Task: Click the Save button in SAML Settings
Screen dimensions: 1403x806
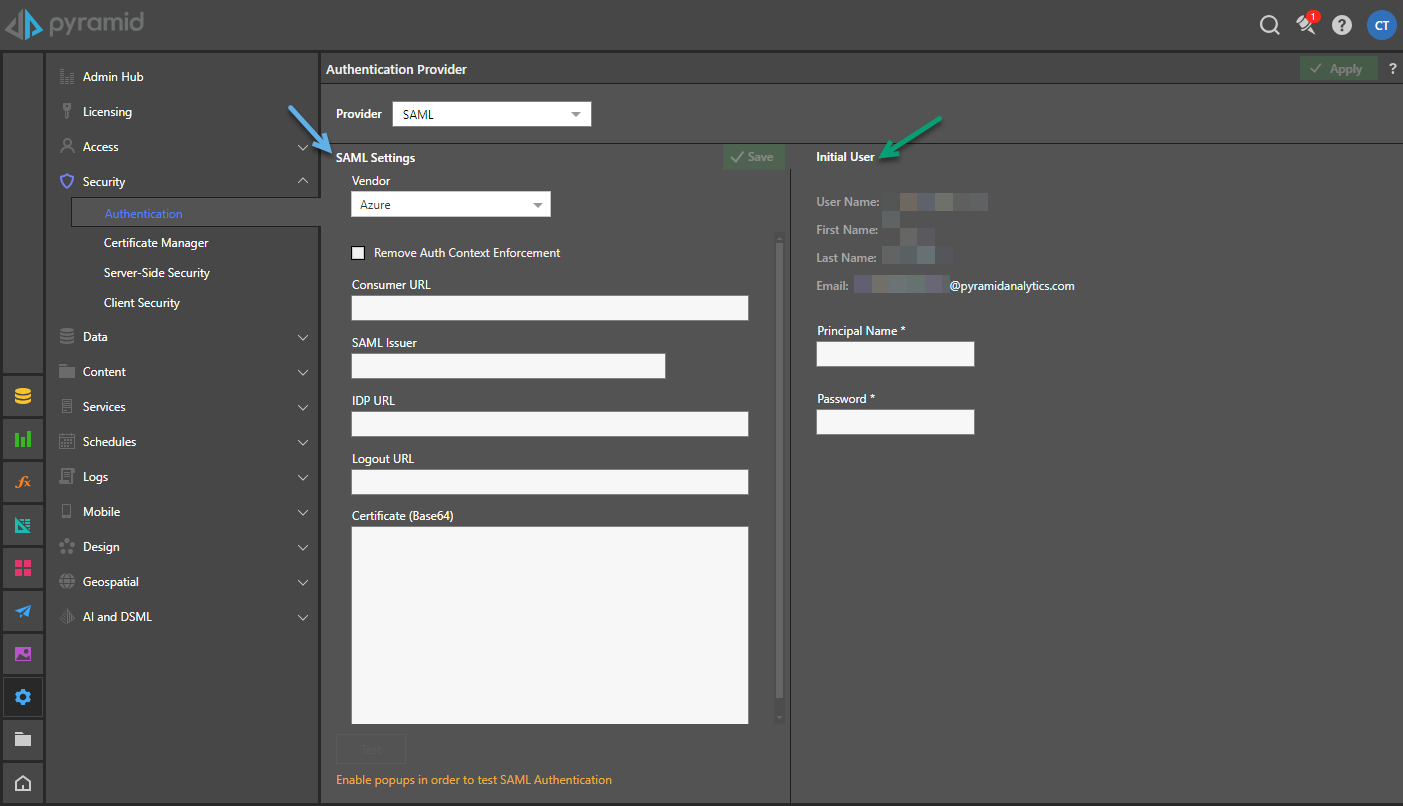Action: point(753,157)
